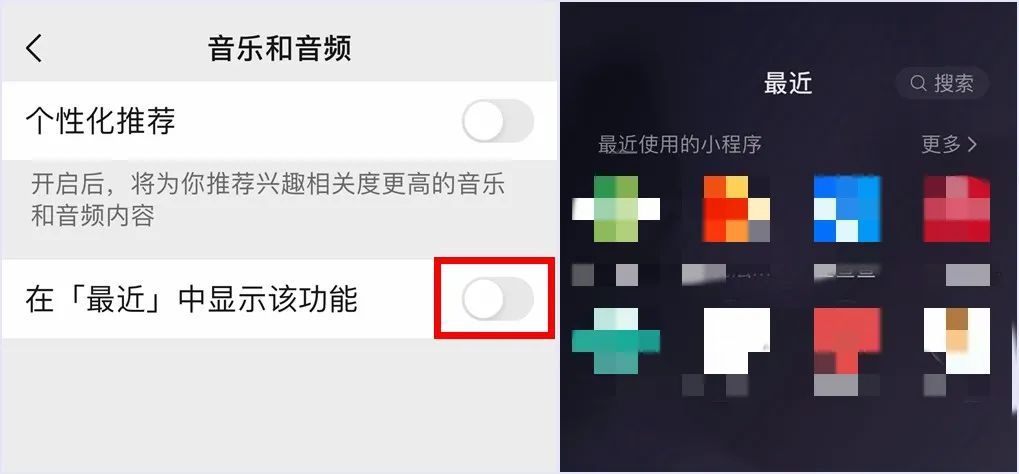Open the teal pixelated mini program icon

pos(615,341)
